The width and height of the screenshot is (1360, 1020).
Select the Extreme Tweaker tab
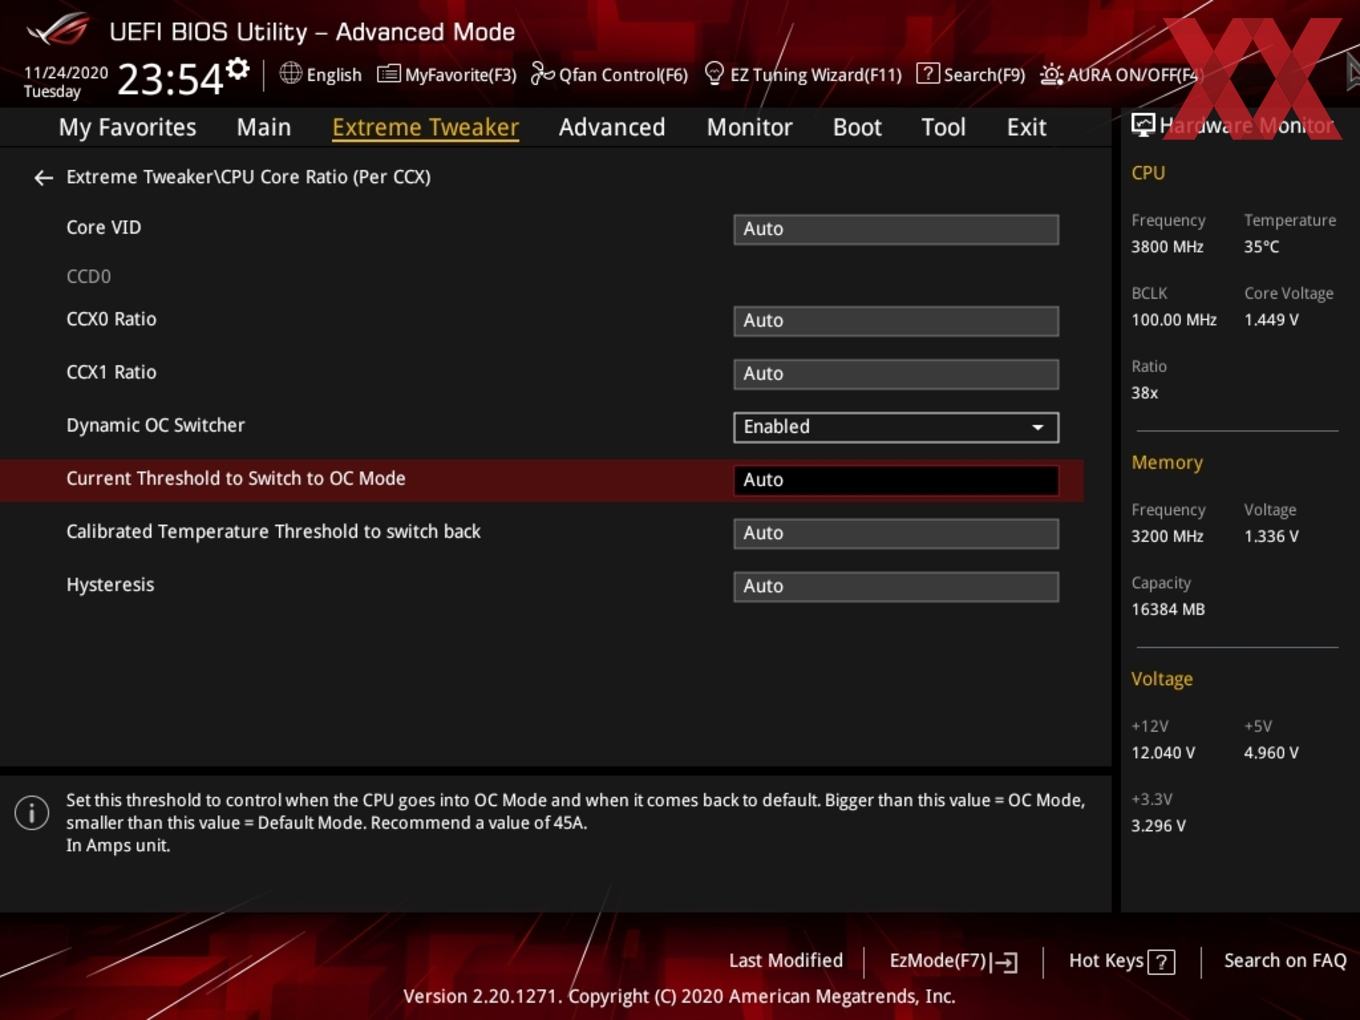click(x=425, y=127)
